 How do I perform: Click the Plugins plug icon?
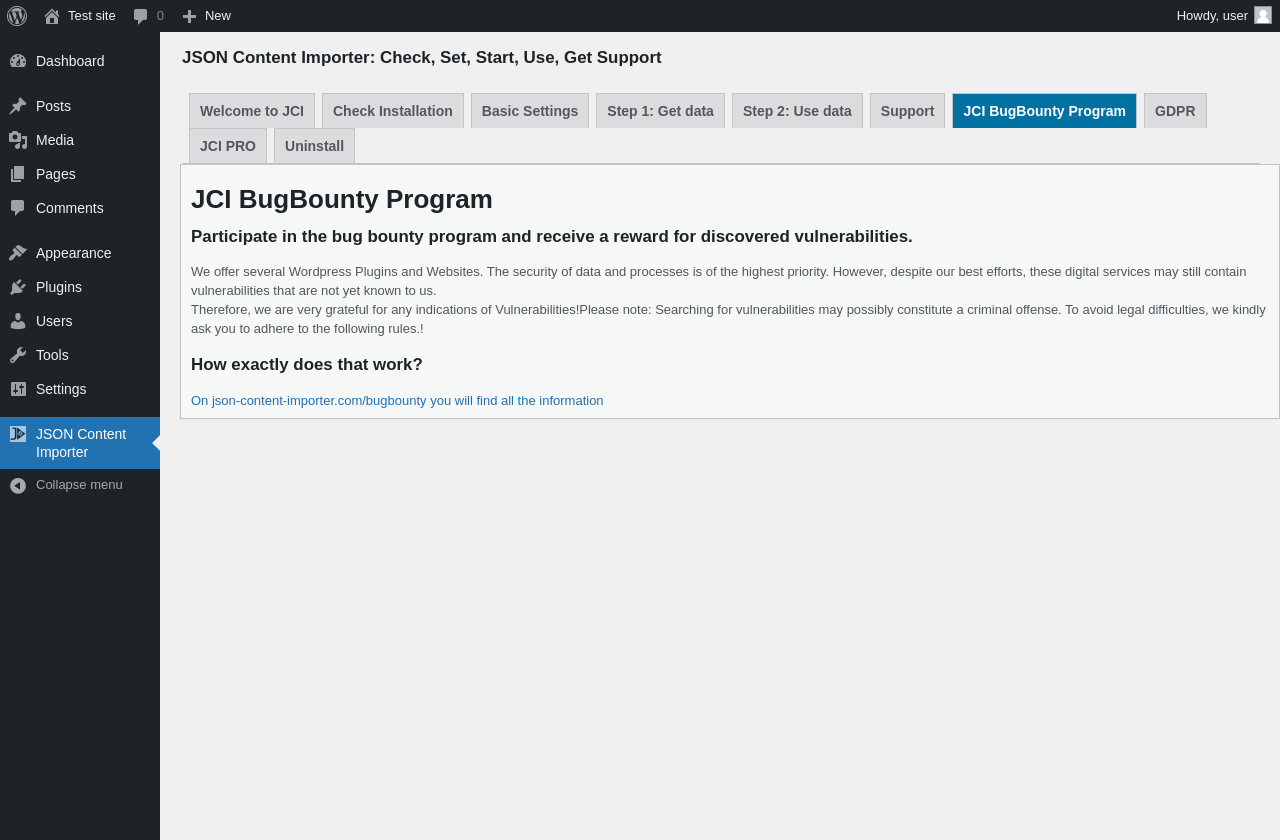coord(18,287)
